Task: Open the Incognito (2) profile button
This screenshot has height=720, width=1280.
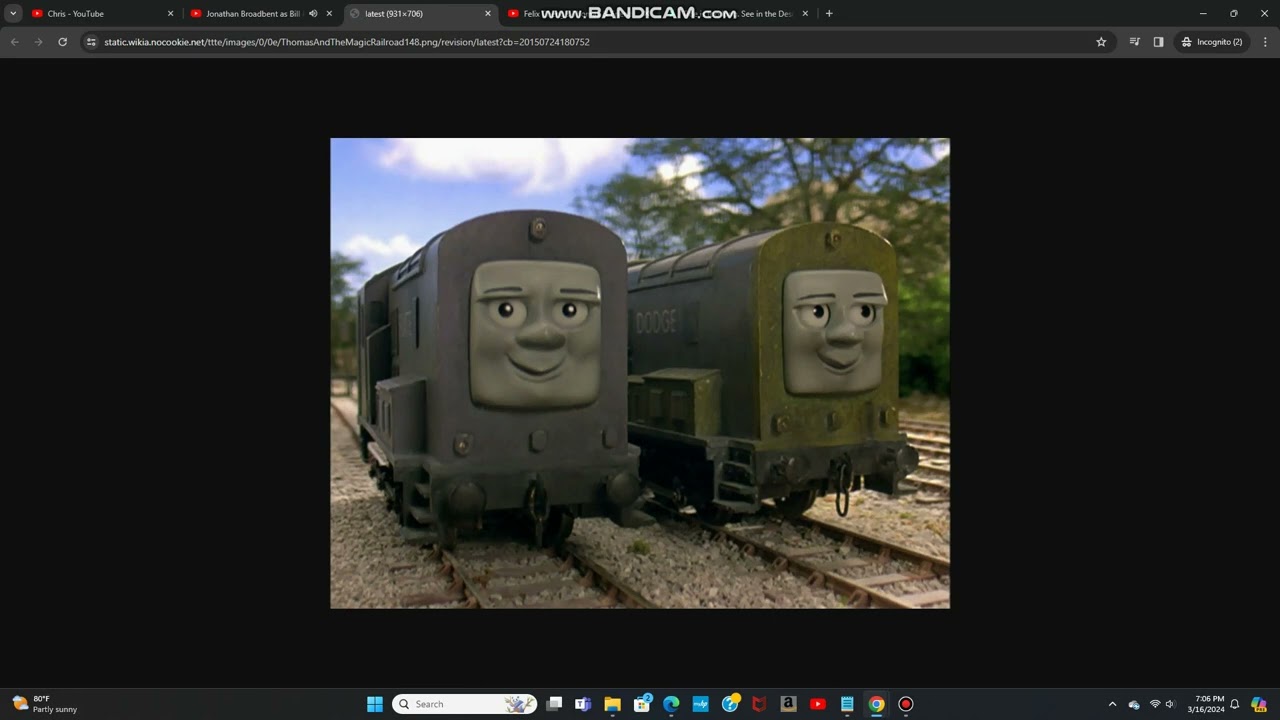Action: 1211,42
